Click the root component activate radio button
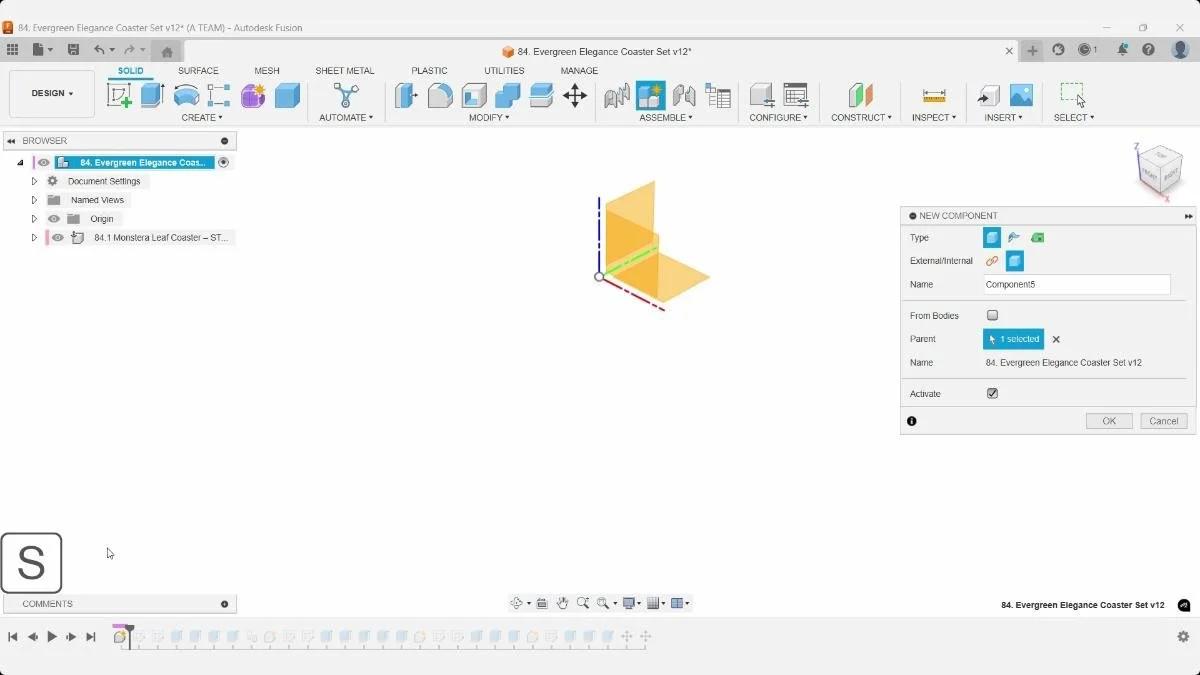This screenshot has height=675, width=1200. (224, 162)
